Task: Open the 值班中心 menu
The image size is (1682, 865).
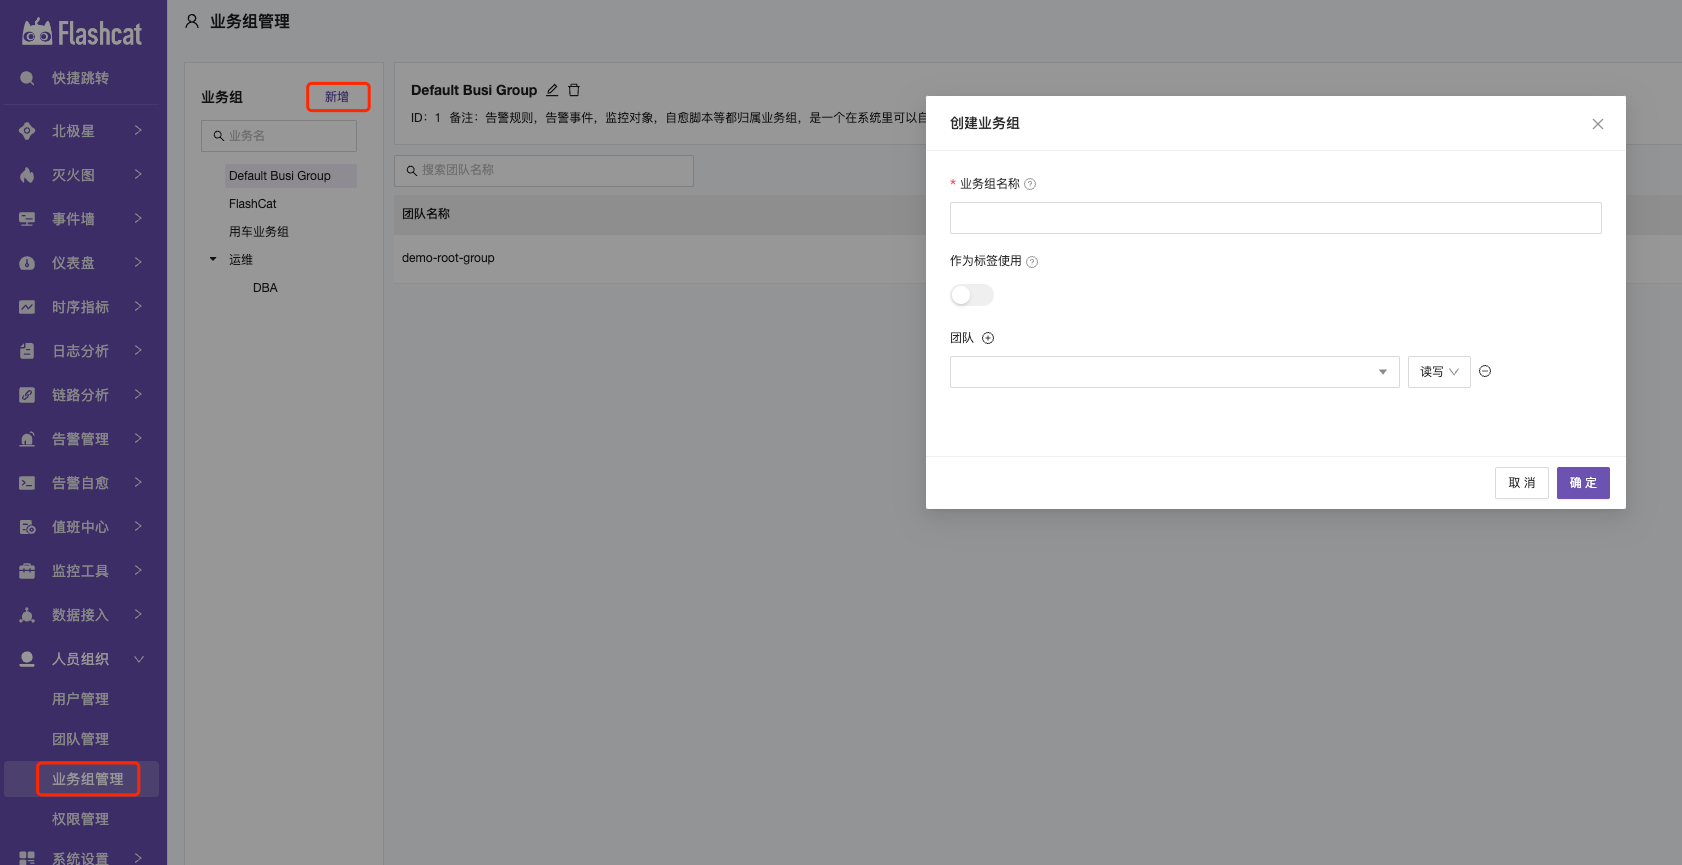Action: (x=81, y=527)
